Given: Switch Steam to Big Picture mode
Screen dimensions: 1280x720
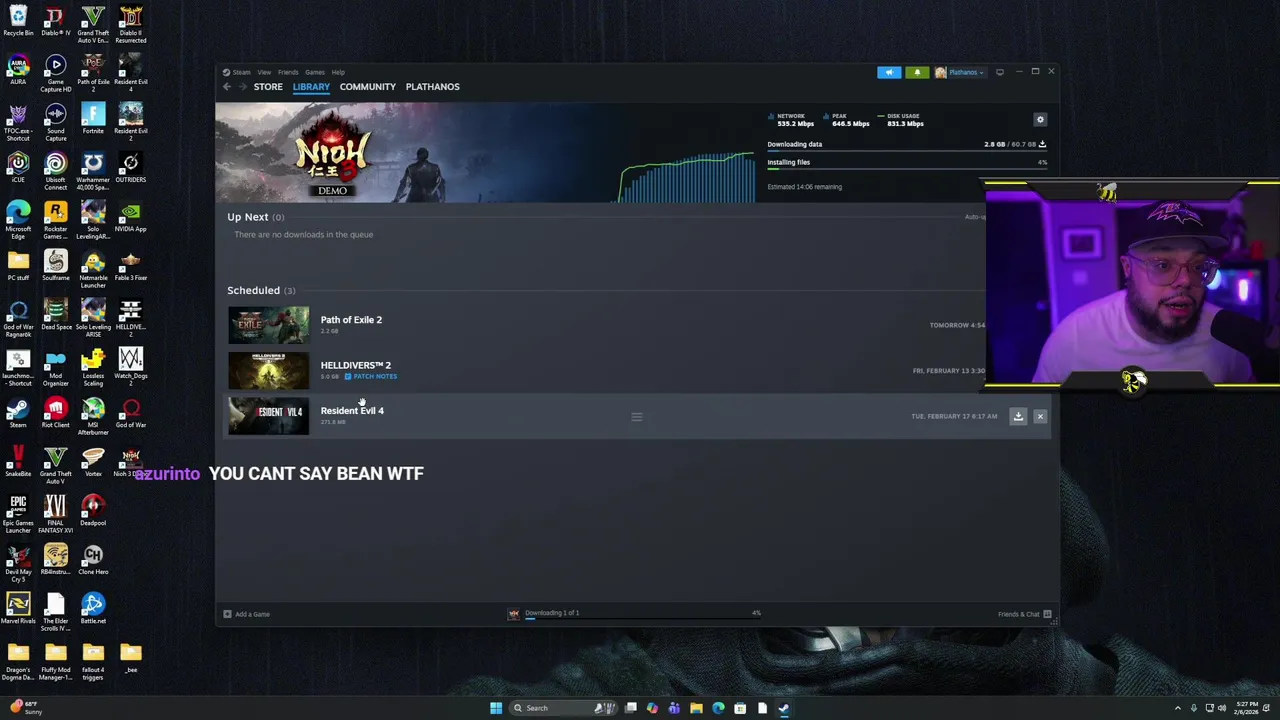Looking at the screenshot, I should (x=999, y=72).
